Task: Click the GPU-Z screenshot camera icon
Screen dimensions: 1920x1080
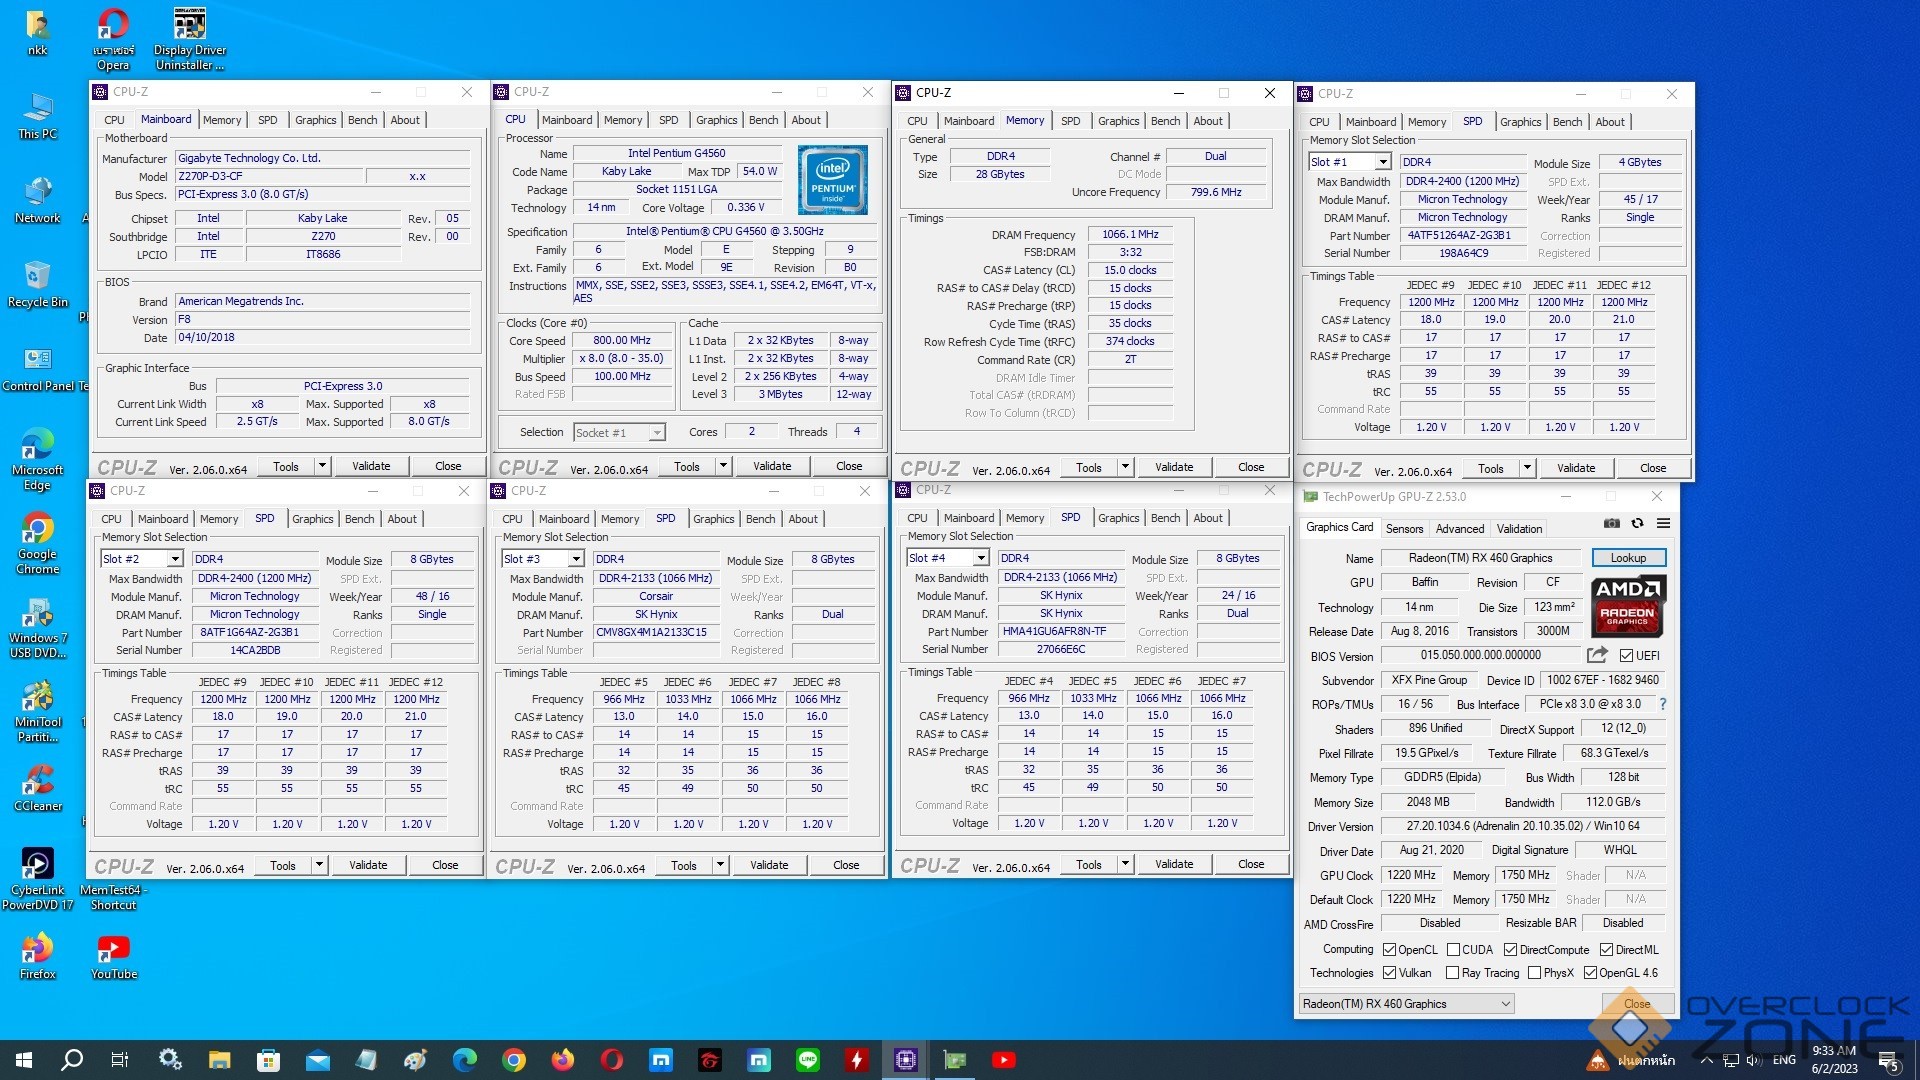Action: pyautogui.click(x=1611, y=523)
